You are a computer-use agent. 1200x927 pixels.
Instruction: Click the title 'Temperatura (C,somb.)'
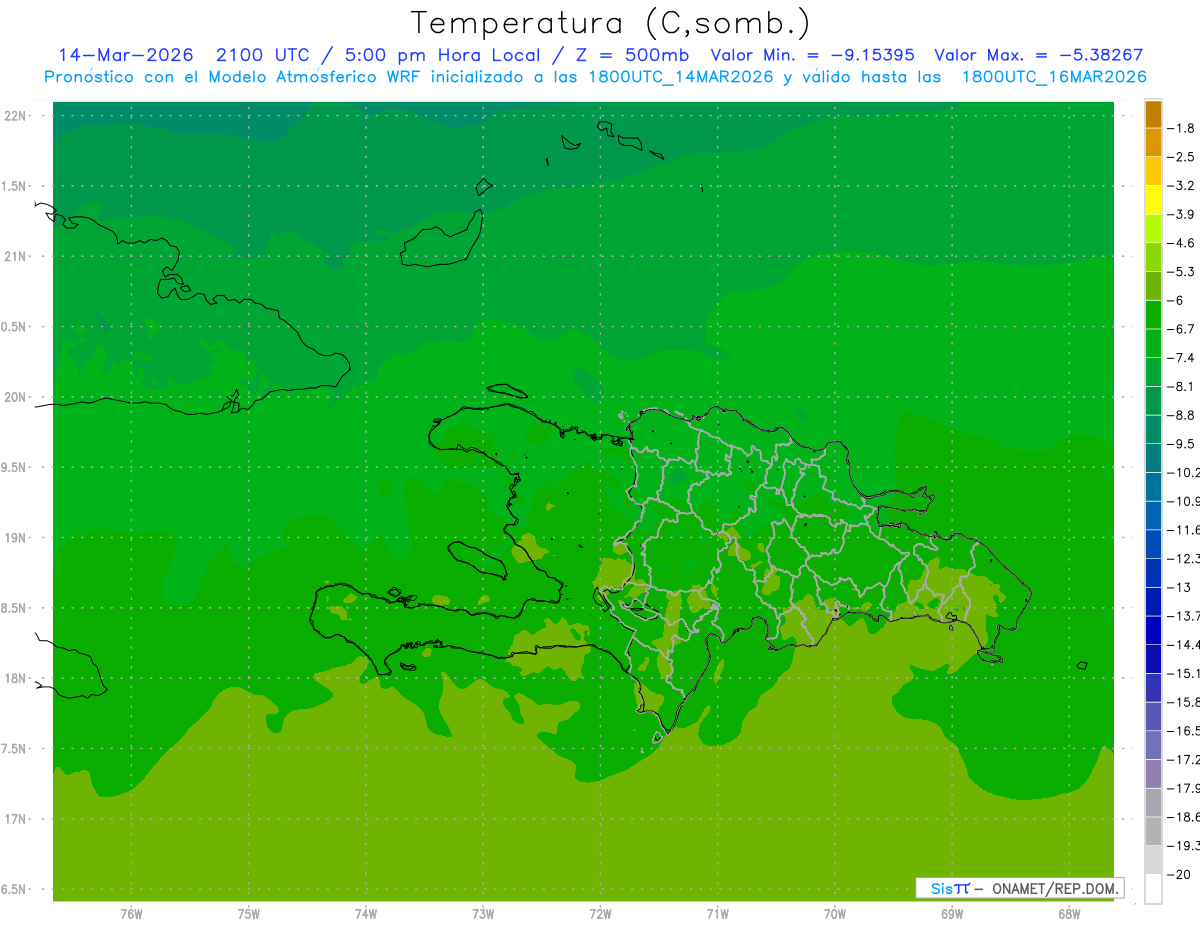pyautogui.click(x=611, y=23)
